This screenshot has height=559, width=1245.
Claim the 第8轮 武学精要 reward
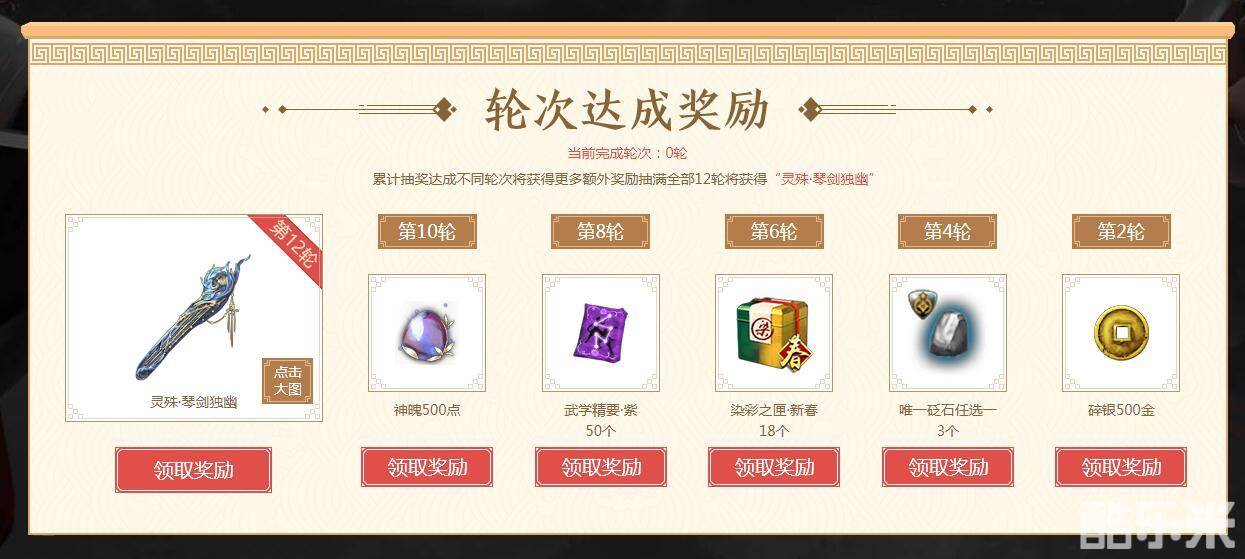point(601,467)
